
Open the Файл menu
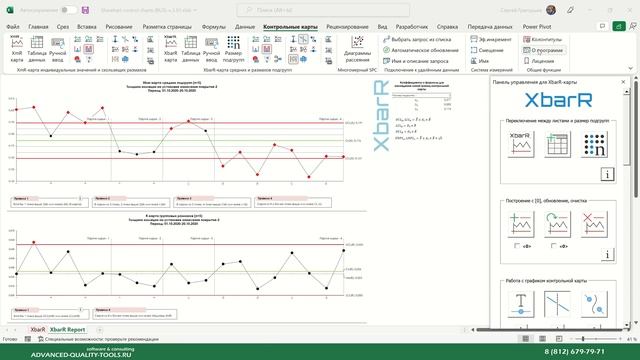pos(13,27)
